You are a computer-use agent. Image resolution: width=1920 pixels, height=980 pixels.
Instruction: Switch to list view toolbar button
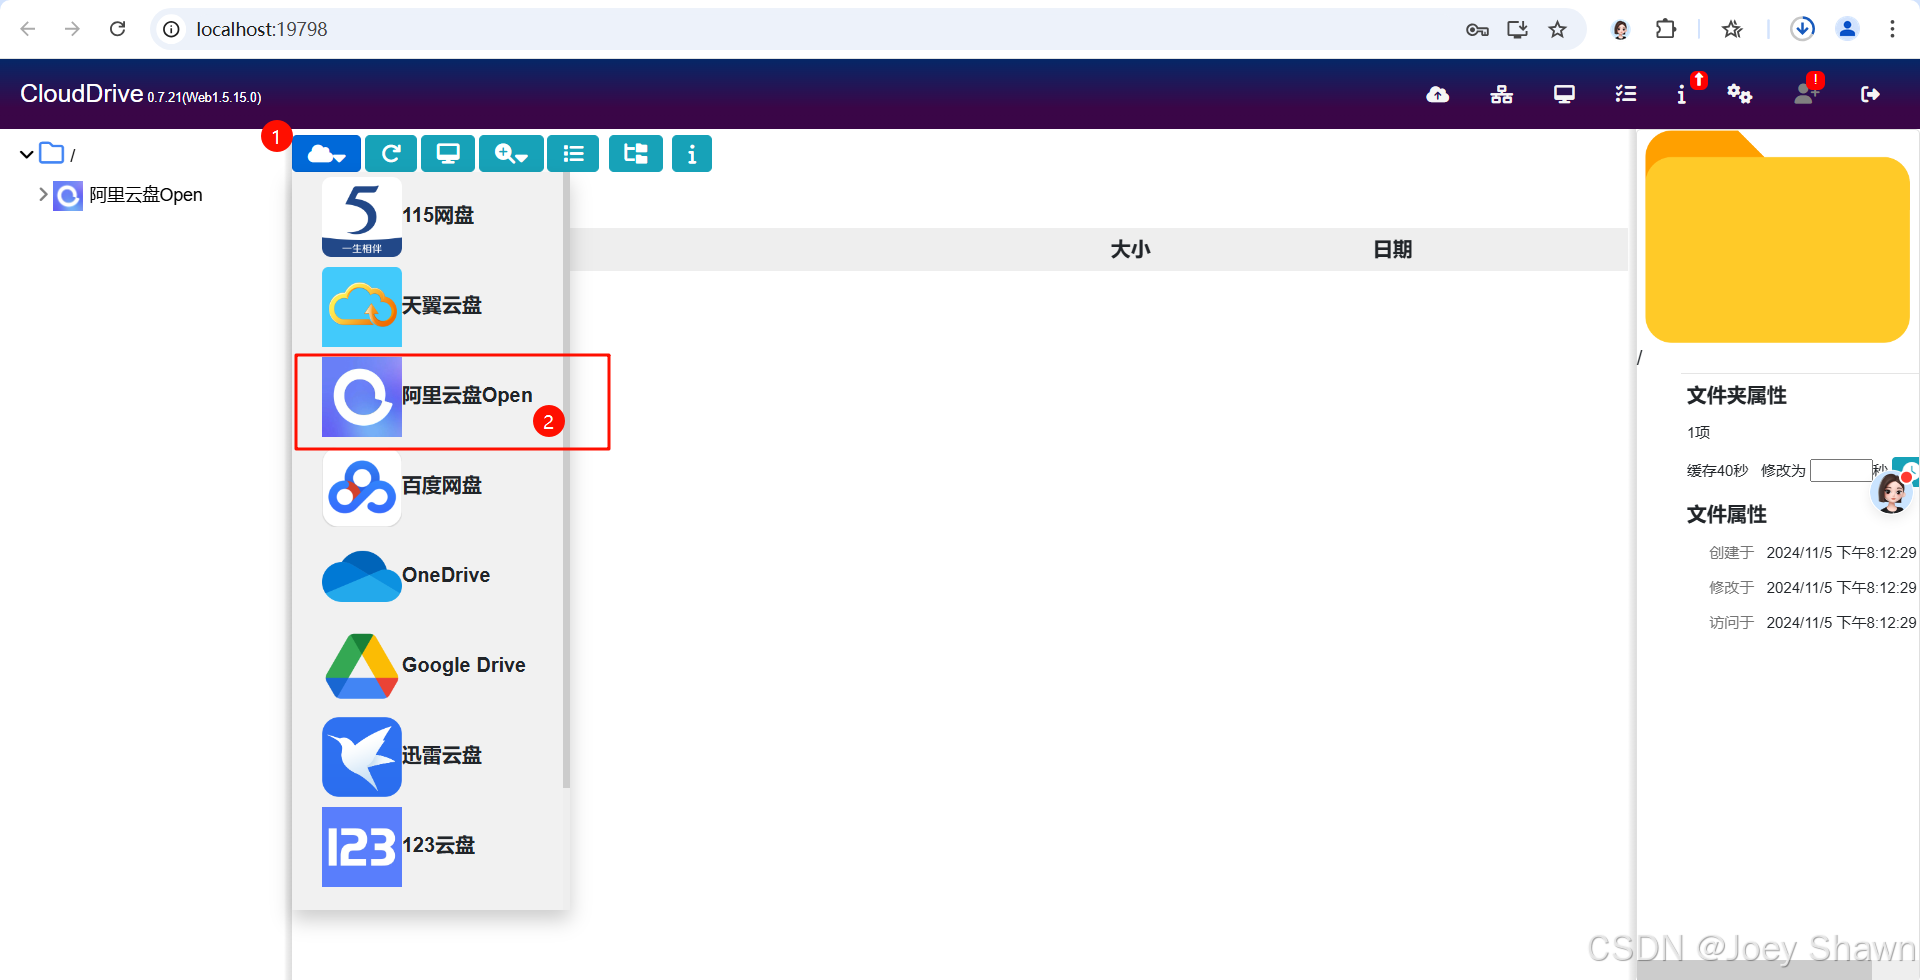573,154
